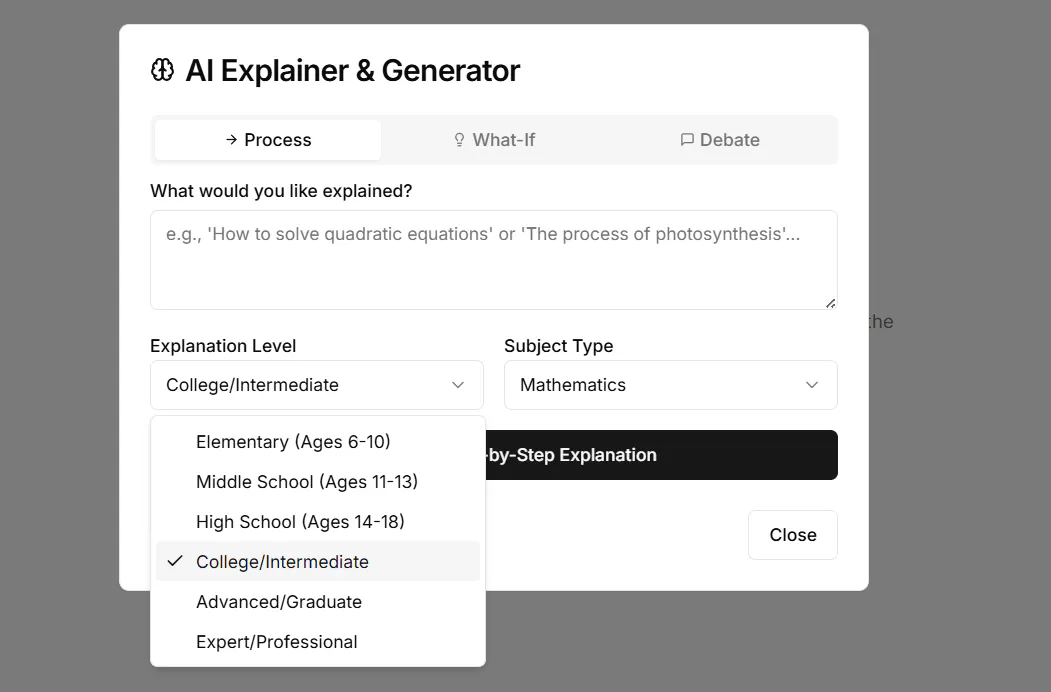
Task: Click the Explanation Level chevron arrow
Action: tap(458, 385)
